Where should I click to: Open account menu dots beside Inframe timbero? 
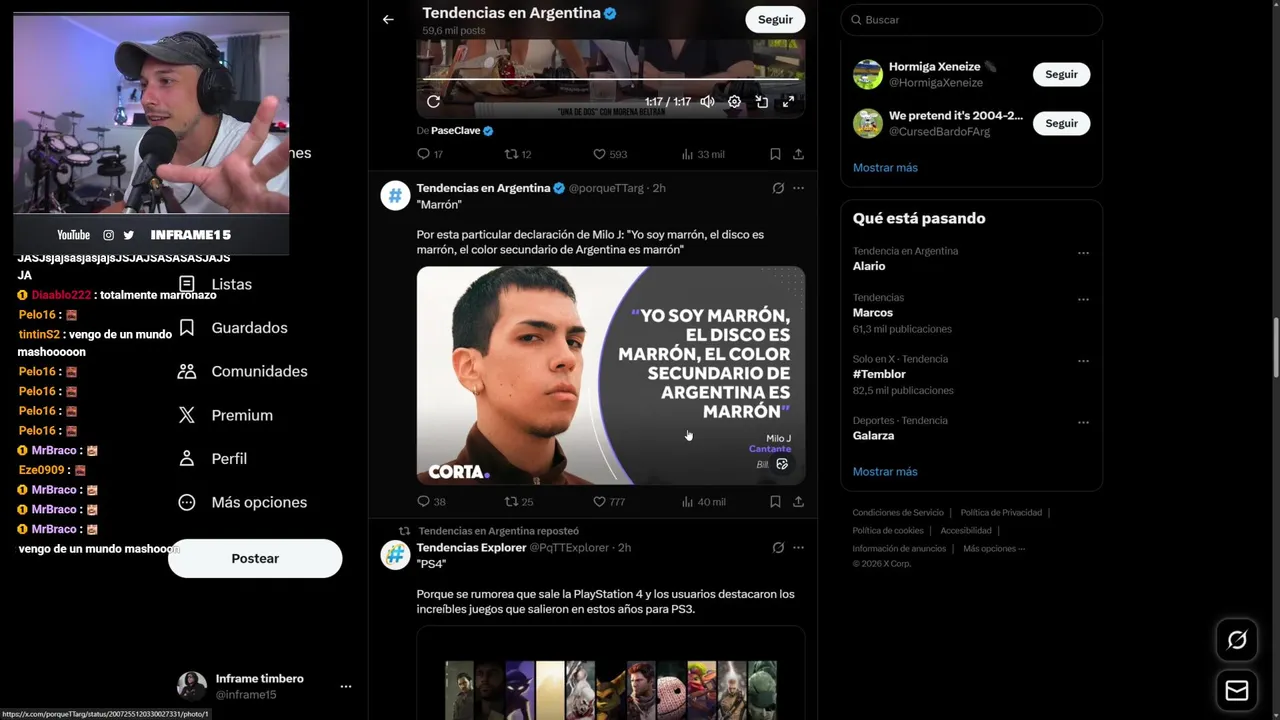click(x=345, y=687)
